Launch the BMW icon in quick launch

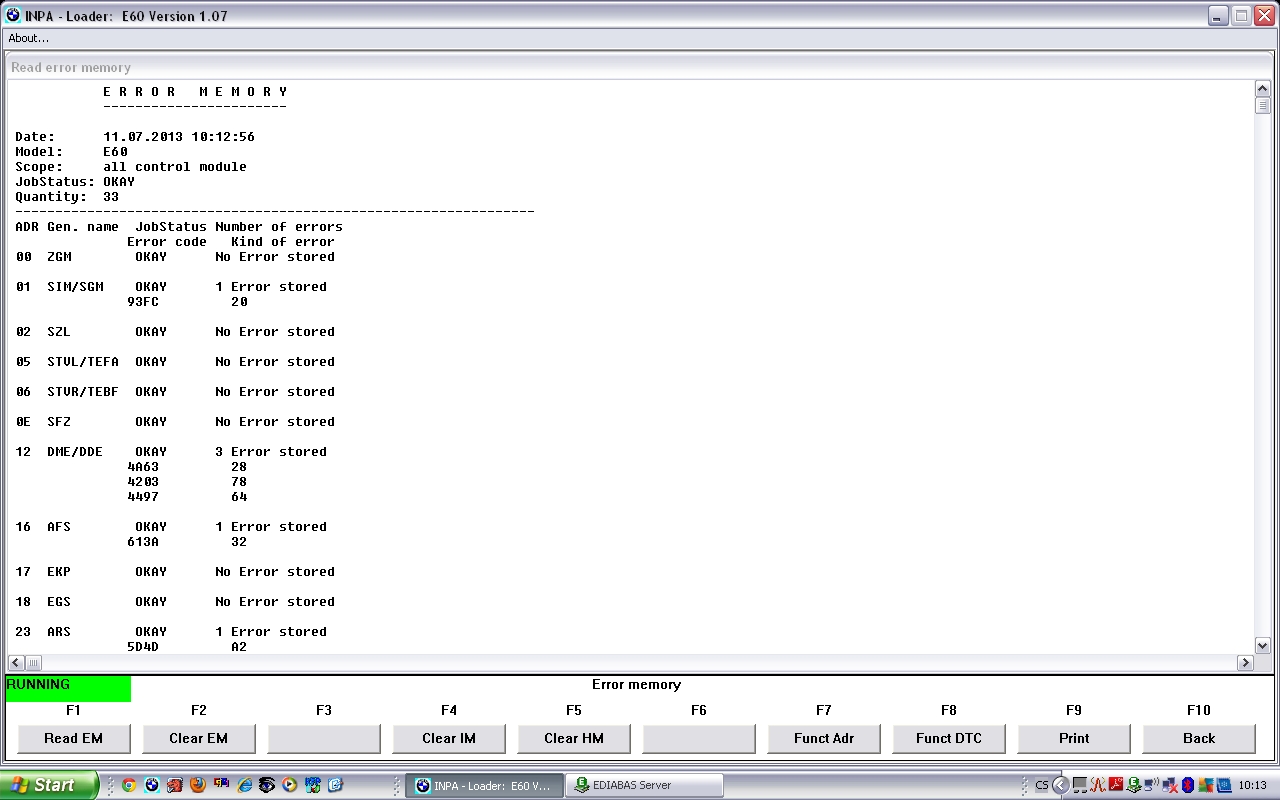[x=152, y=785]
